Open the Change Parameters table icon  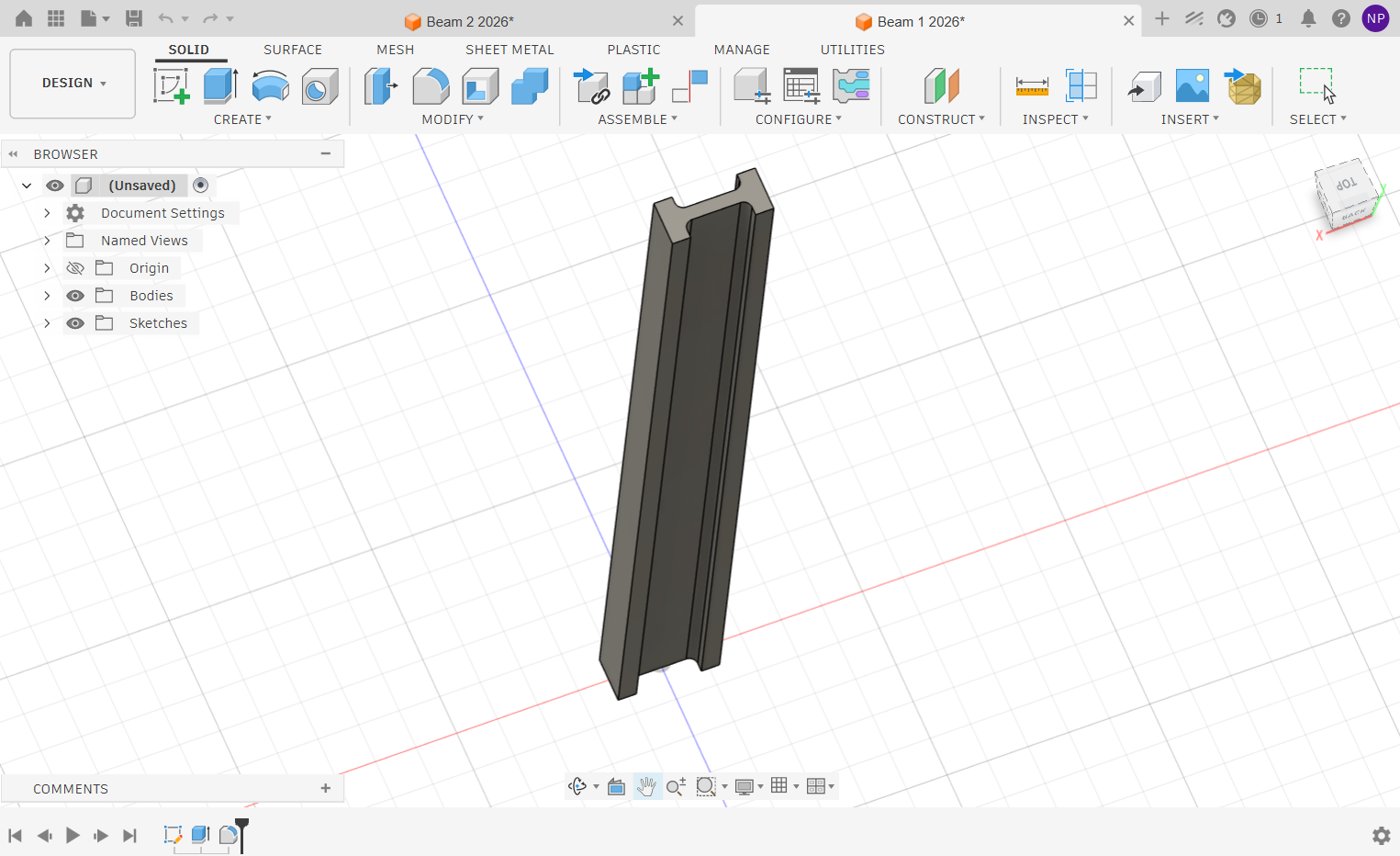(x=801, y=86)
